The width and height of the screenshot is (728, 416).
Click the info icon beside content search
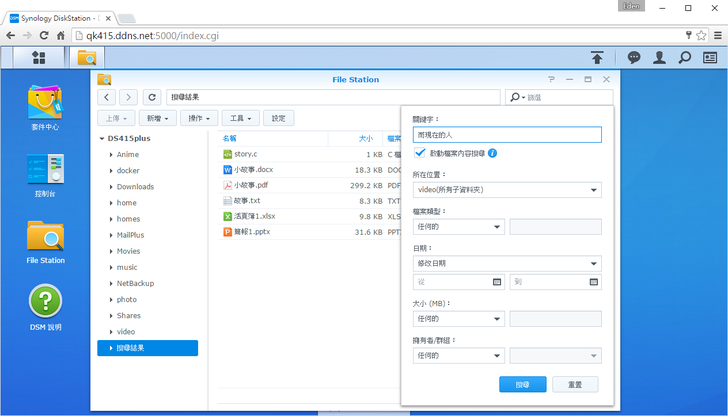[x=493, y=153]
